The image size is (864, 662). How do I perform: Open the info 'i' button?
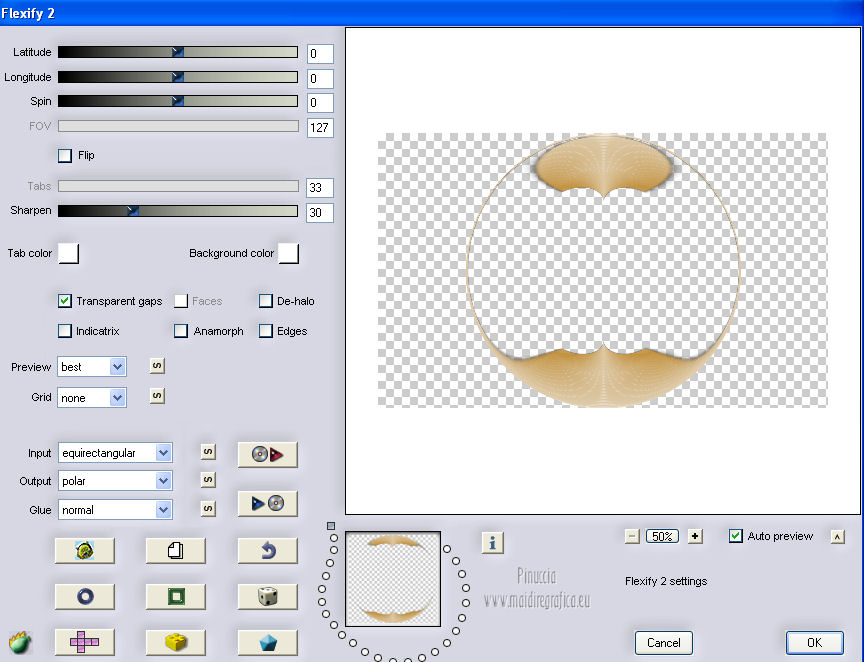pos(493,543)
